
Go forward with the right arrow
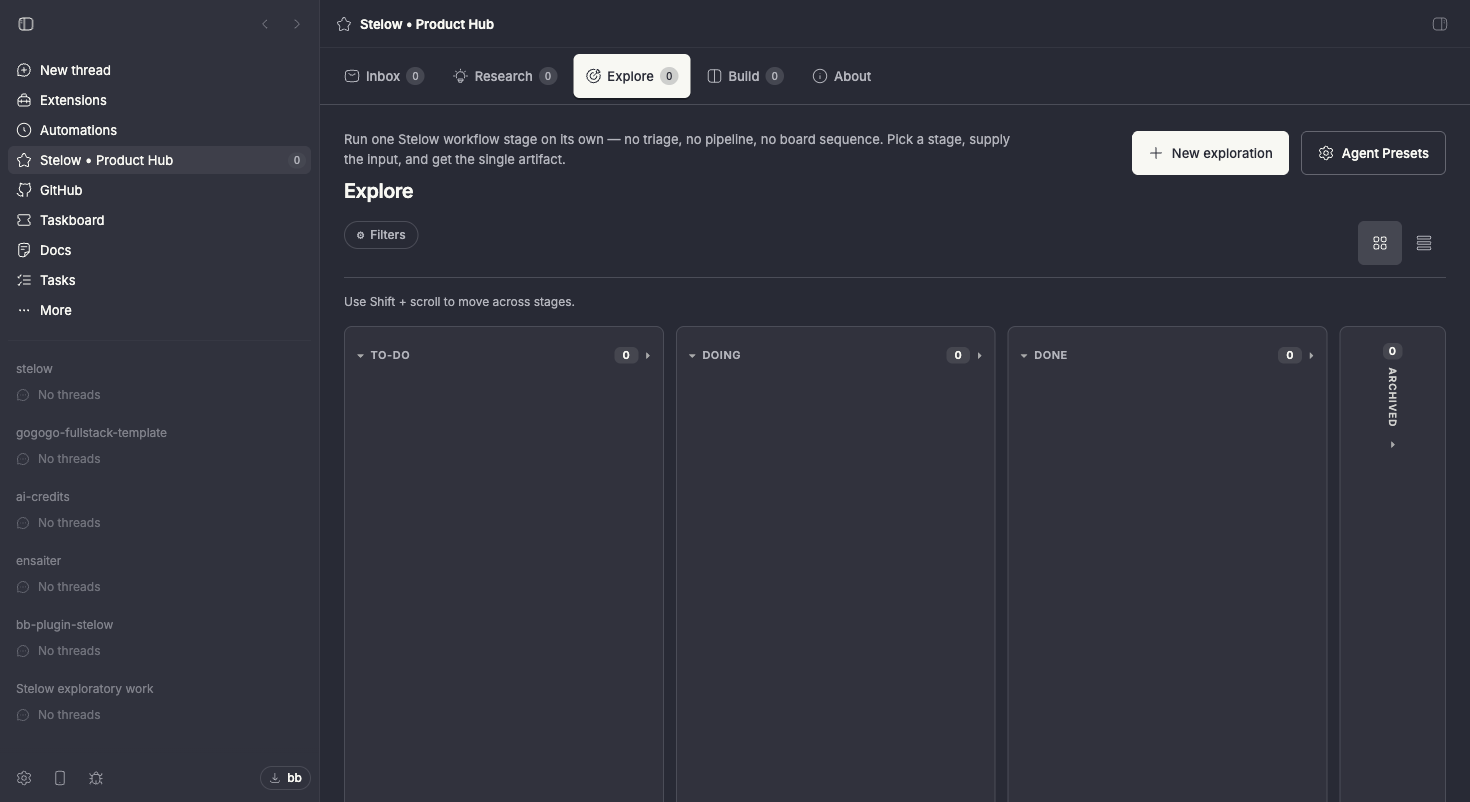tap(297, 24)
